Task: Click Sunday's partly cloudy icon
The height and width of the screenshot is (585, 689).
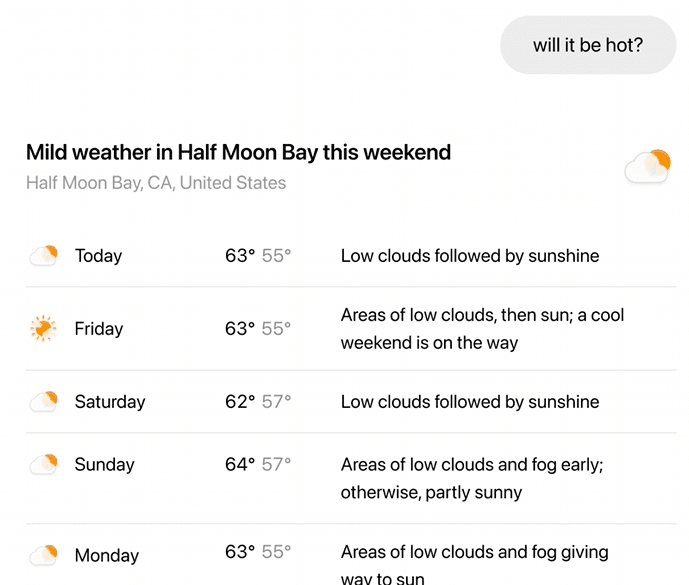Action: point(44,464)
